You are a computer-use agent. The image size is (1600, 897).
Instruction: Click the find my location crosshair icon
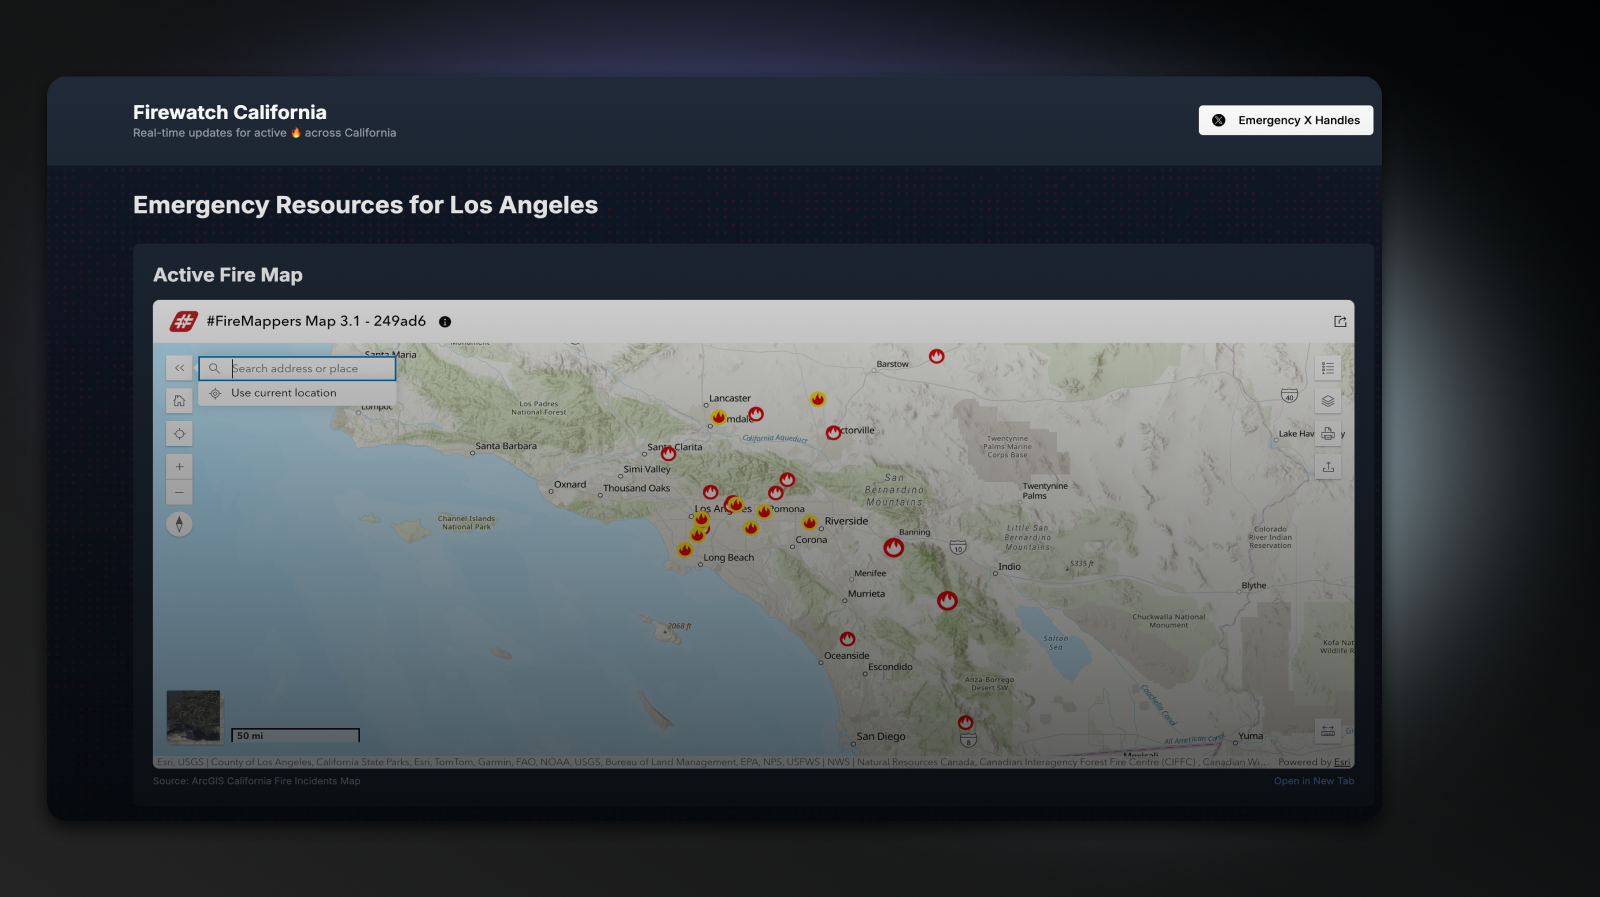point(179,434)
